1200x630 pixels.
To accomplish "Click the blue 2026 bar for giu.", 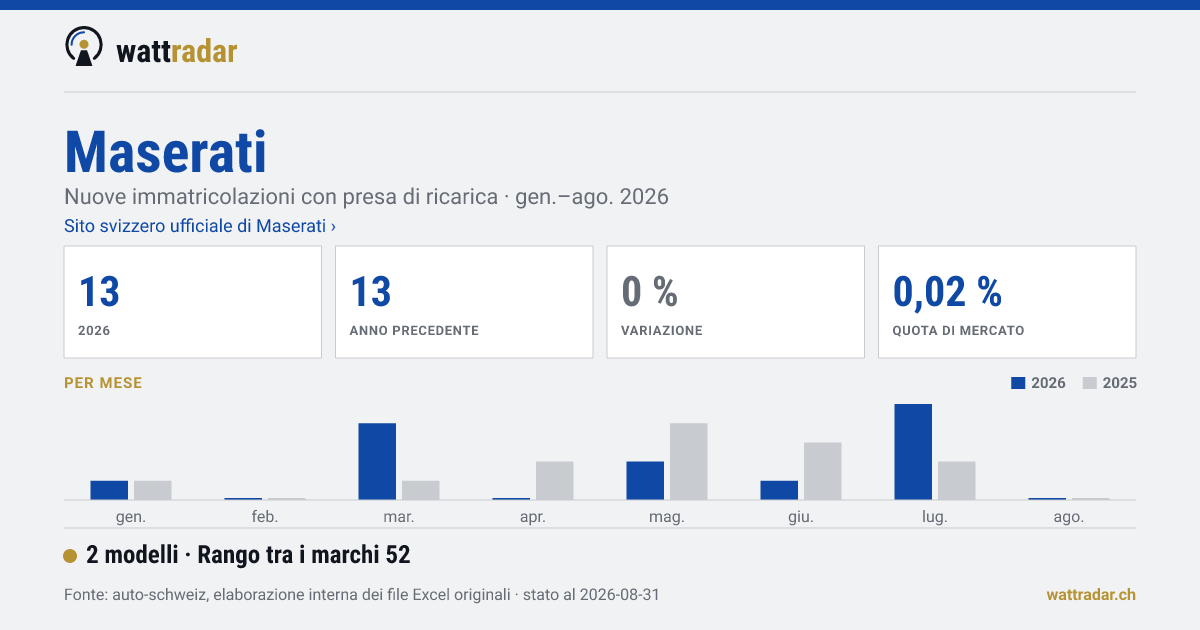I will [x=779, y=490].
